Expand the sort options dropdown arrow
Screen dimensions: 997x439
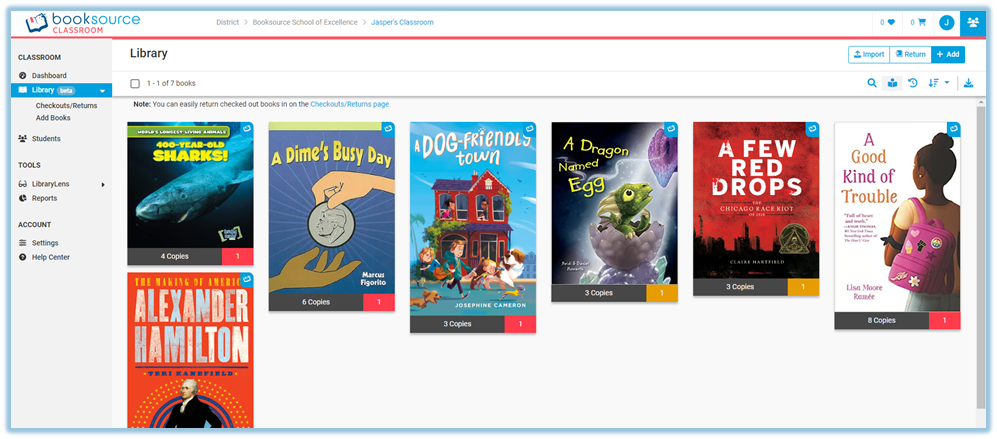pos(947,83)
